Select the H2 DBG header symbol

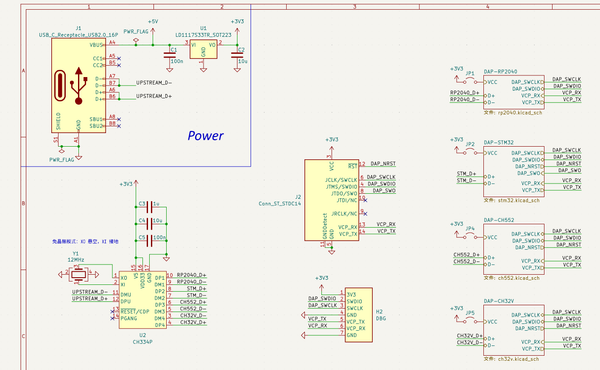[359, 315]
